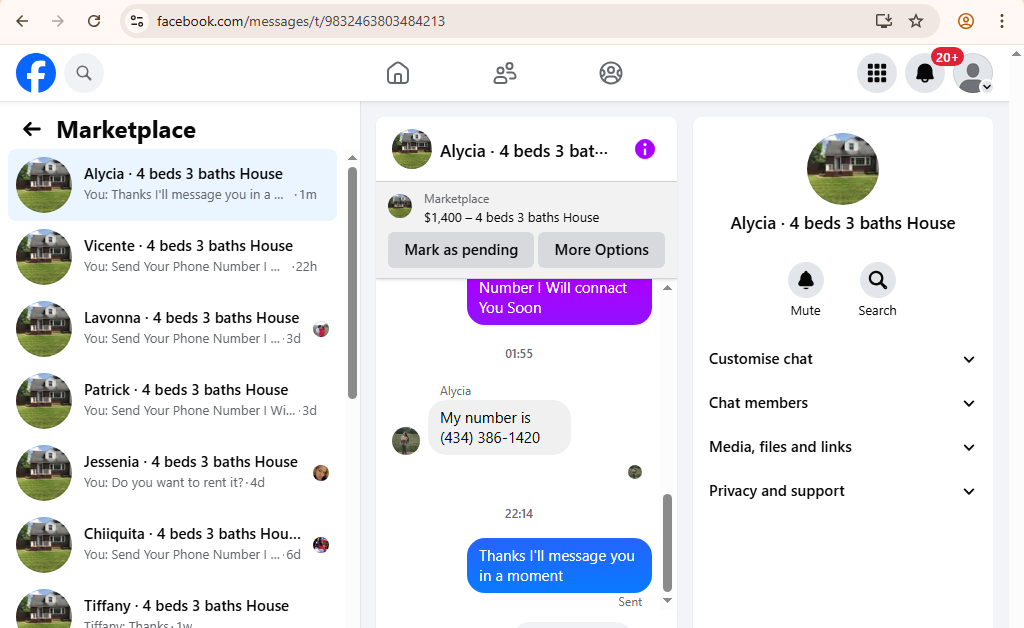The width and height of the screenshot is (1024, 628).
Task: Expand the Chat members section
Action: click(x=842, y=403)
